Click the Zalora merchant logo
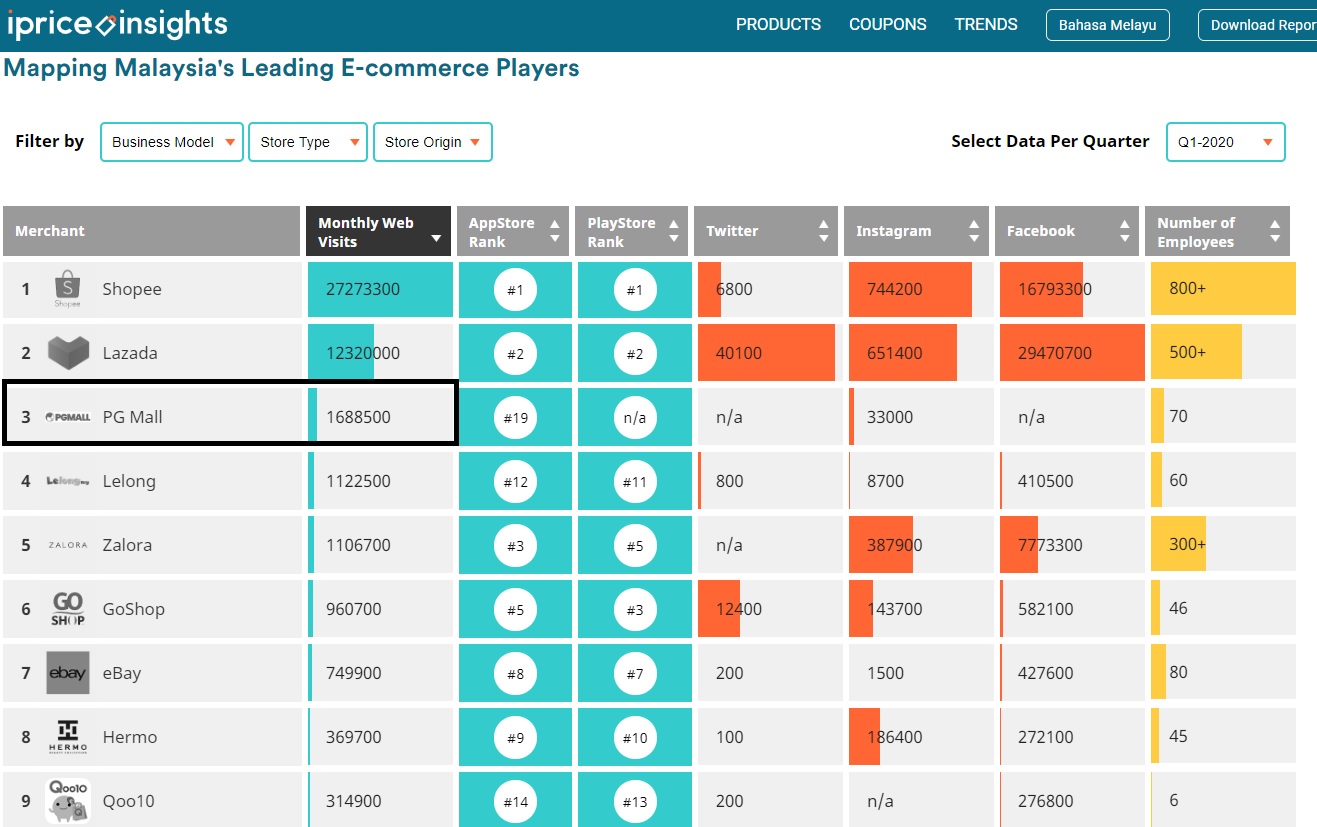This screenshot has height=827, width=1317. 68,545
